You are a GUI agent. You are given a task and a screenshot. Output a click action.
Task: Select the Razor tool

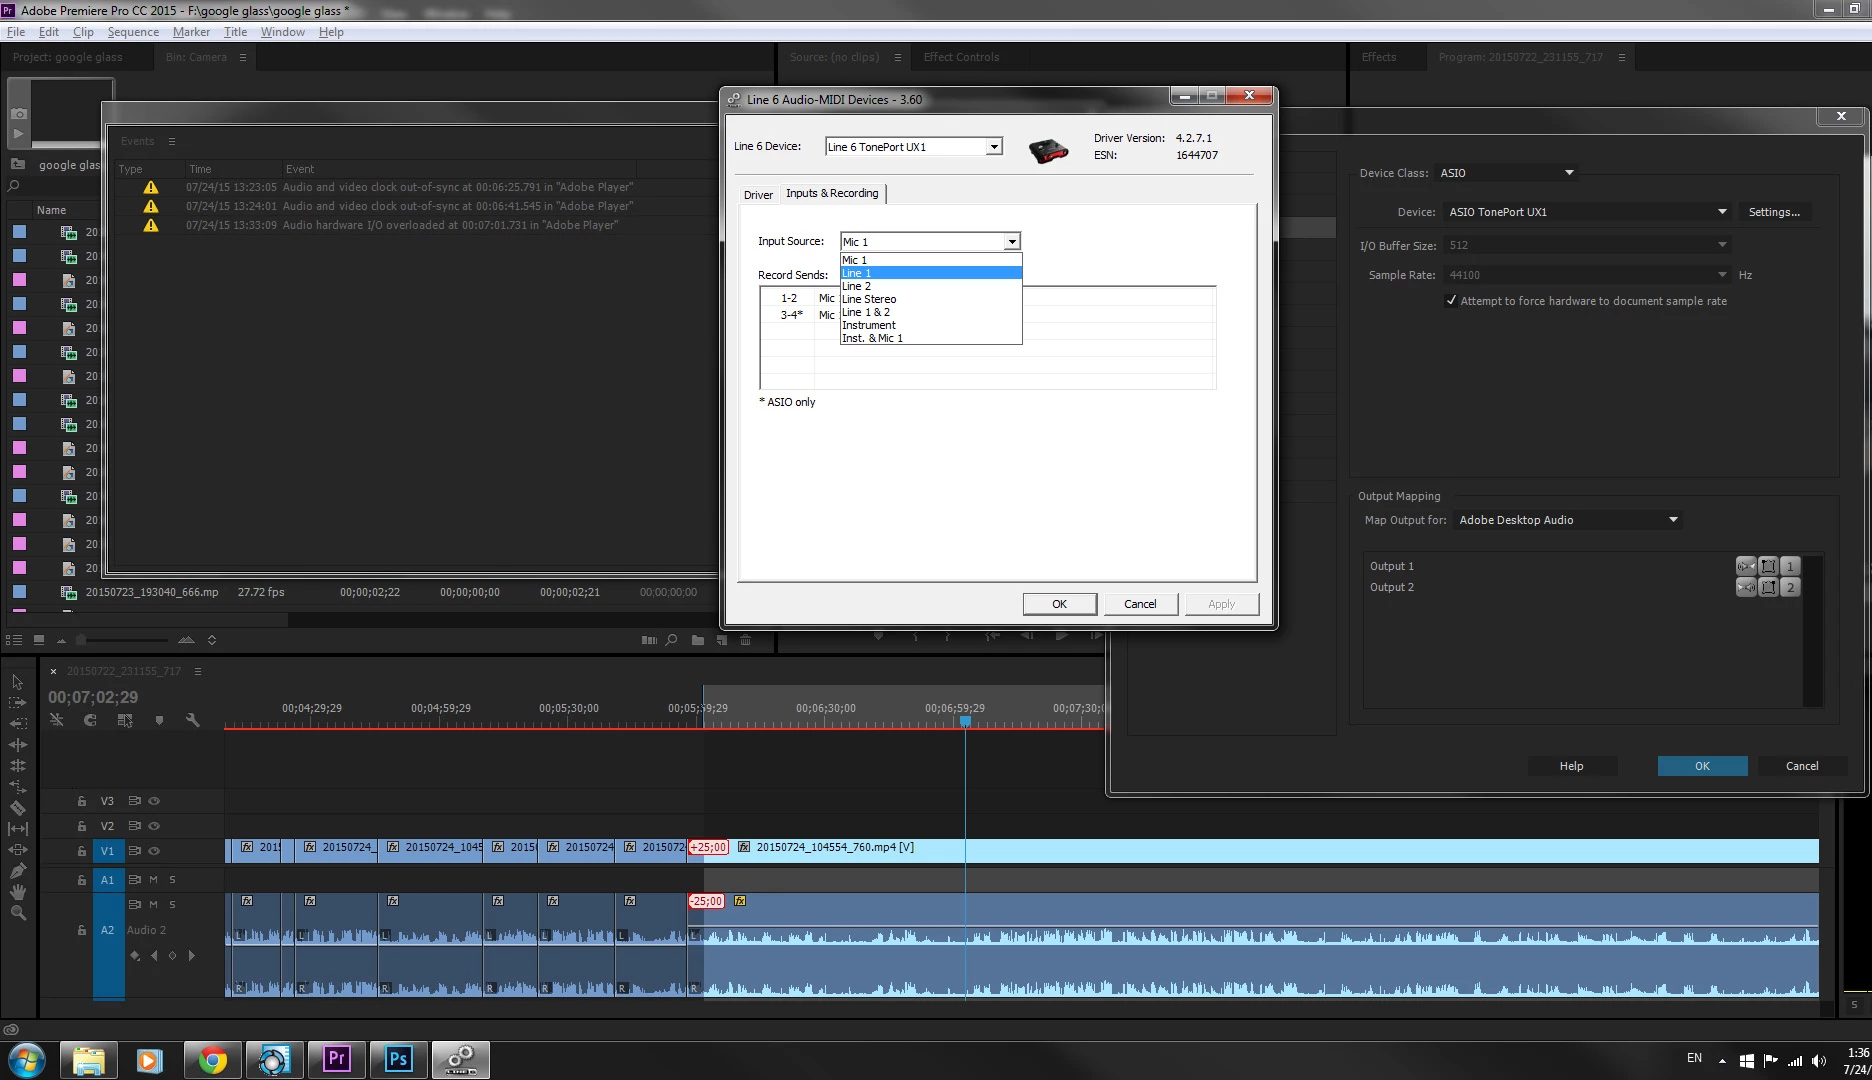tap(17, 808)
